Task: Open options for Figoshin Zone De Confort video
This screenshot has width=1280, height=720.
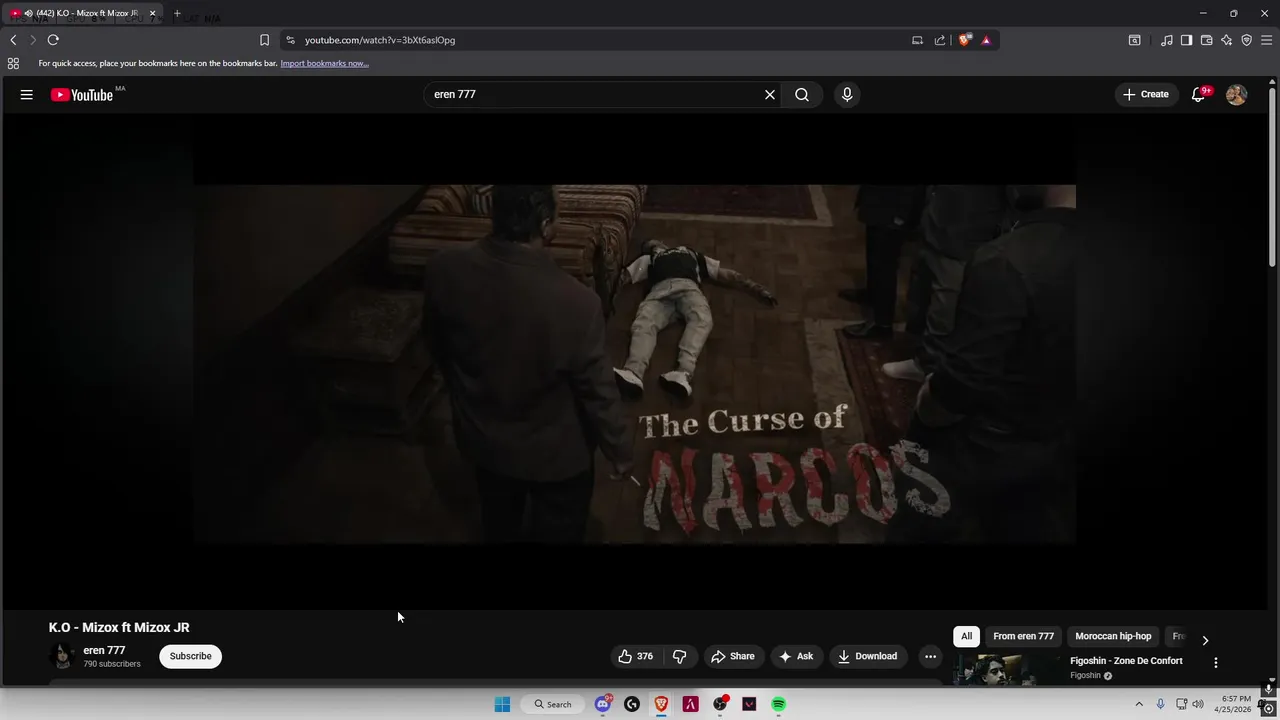Action: (x=1216, y=663)
